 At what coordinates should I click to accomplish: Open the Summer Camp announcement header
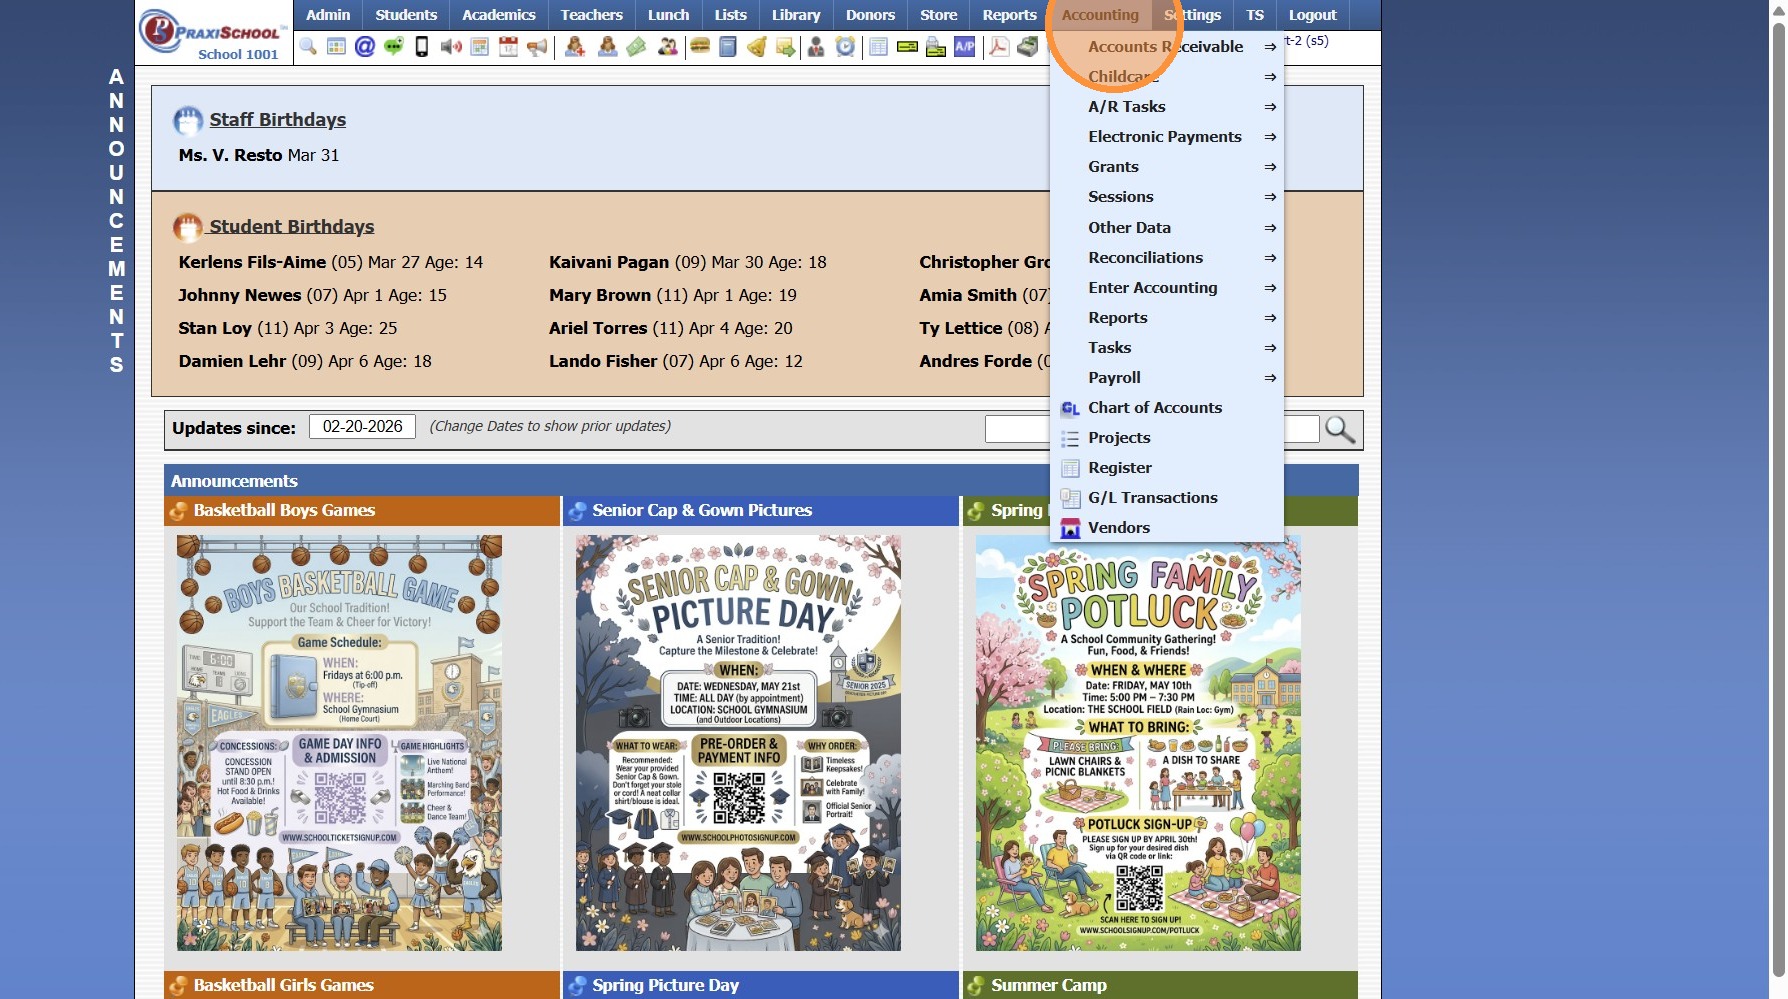pos(1160,985)
